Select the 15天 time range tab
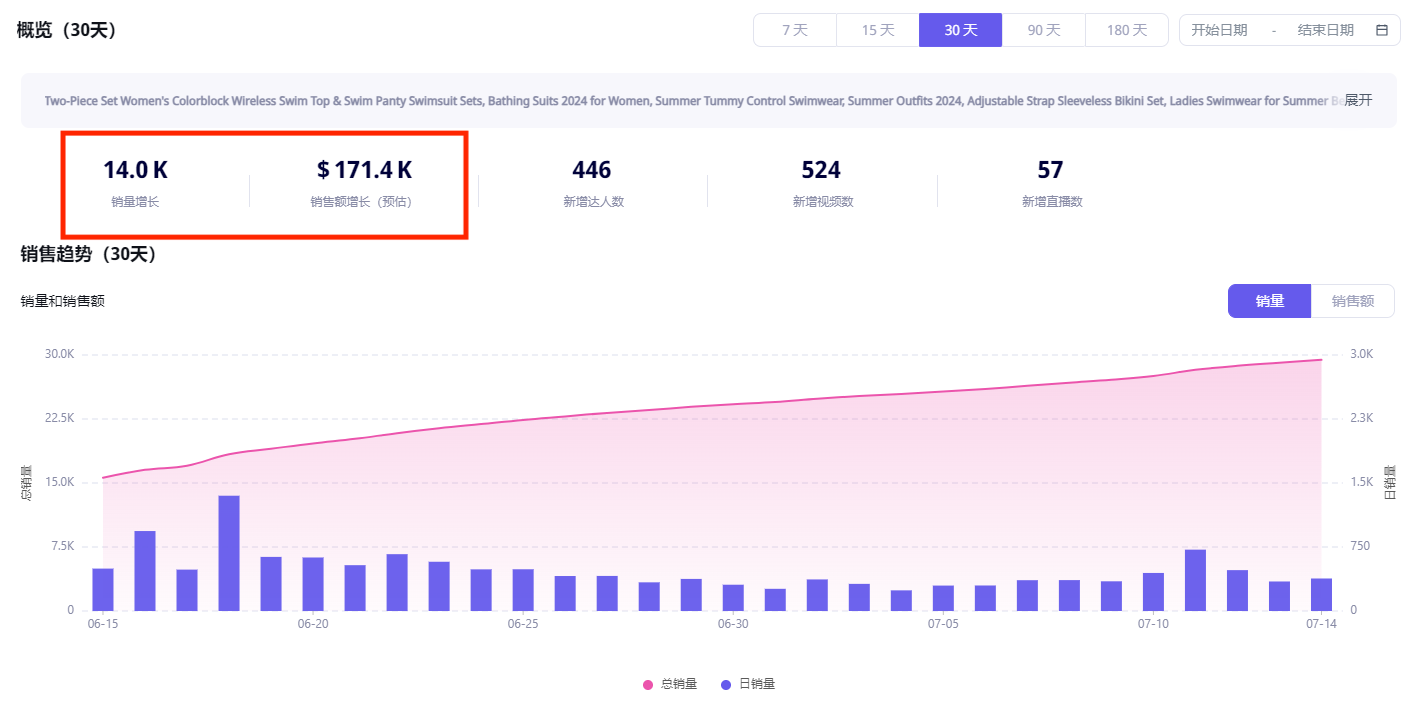 (878, 30)
